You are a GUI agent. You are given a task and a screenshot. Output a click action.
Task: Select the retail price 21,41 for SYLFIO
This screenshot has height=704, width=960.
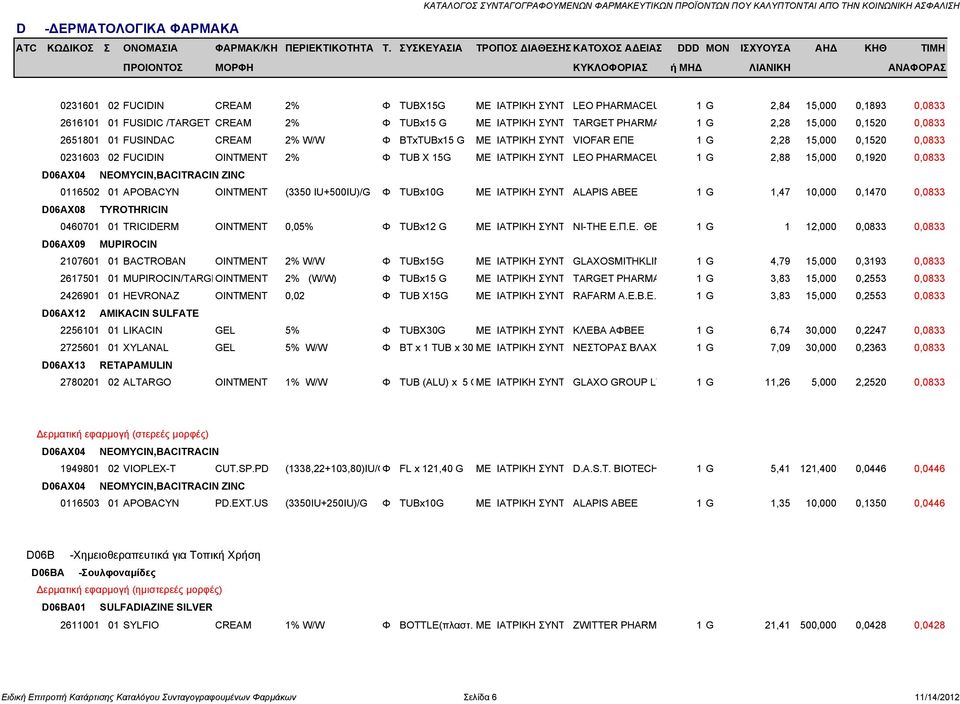pos(778,625)
